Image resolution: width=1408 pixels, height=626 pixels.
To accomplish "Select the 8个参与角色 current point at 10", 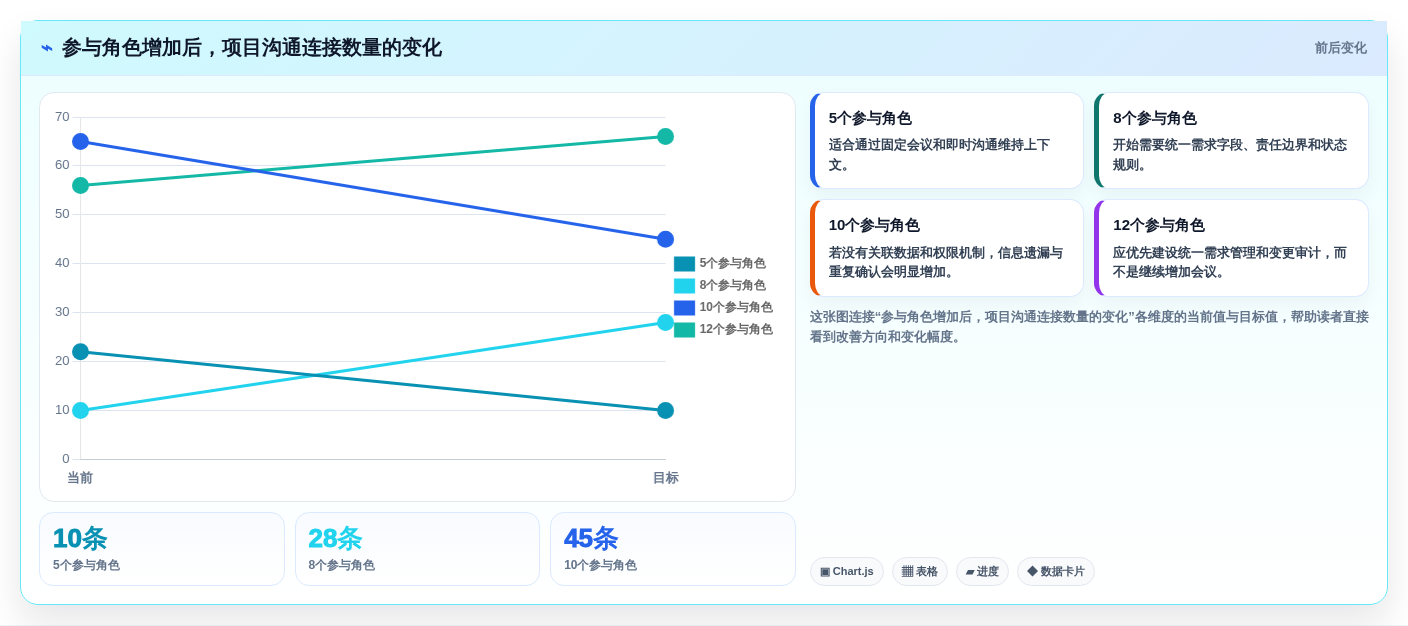I will pyautogui.click(x=80, y=411).
